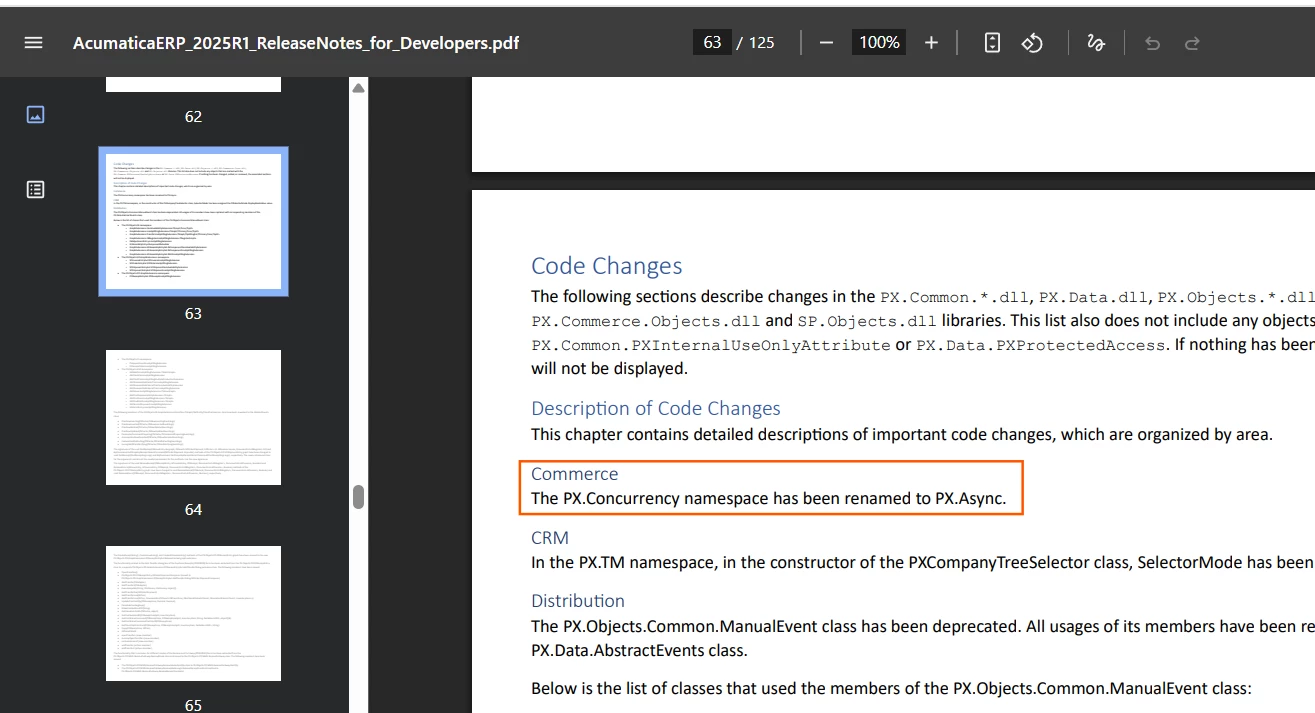Click the thumbnail panel scrollbar handle
The width and height of the screenshot is (1315, 713).
tap(358, 497)
